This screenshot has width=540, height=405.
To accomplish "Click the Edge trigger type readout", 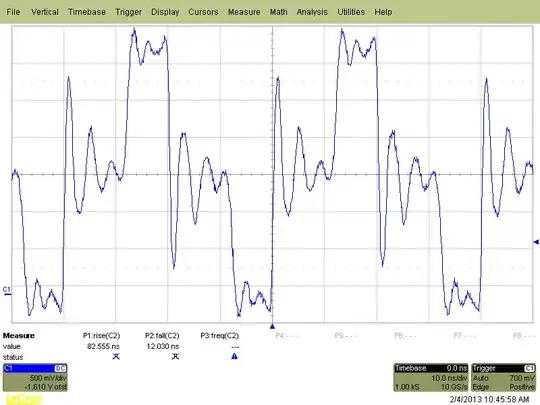I will [481, 387].
